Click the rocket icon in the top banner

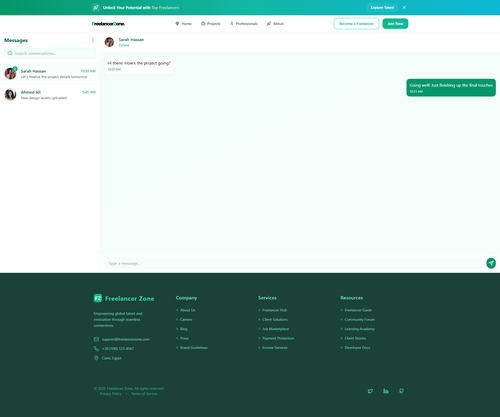point(96,7)
